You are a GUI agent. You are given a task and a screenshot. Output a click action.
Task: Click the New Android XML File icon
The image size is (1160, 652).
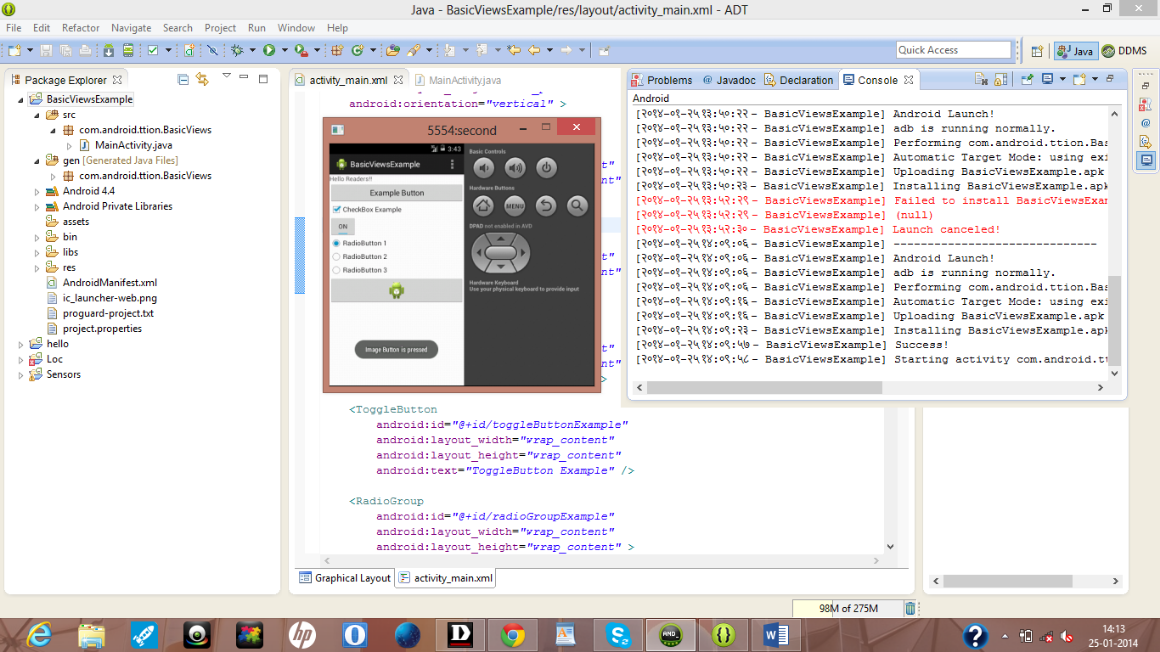189,50
